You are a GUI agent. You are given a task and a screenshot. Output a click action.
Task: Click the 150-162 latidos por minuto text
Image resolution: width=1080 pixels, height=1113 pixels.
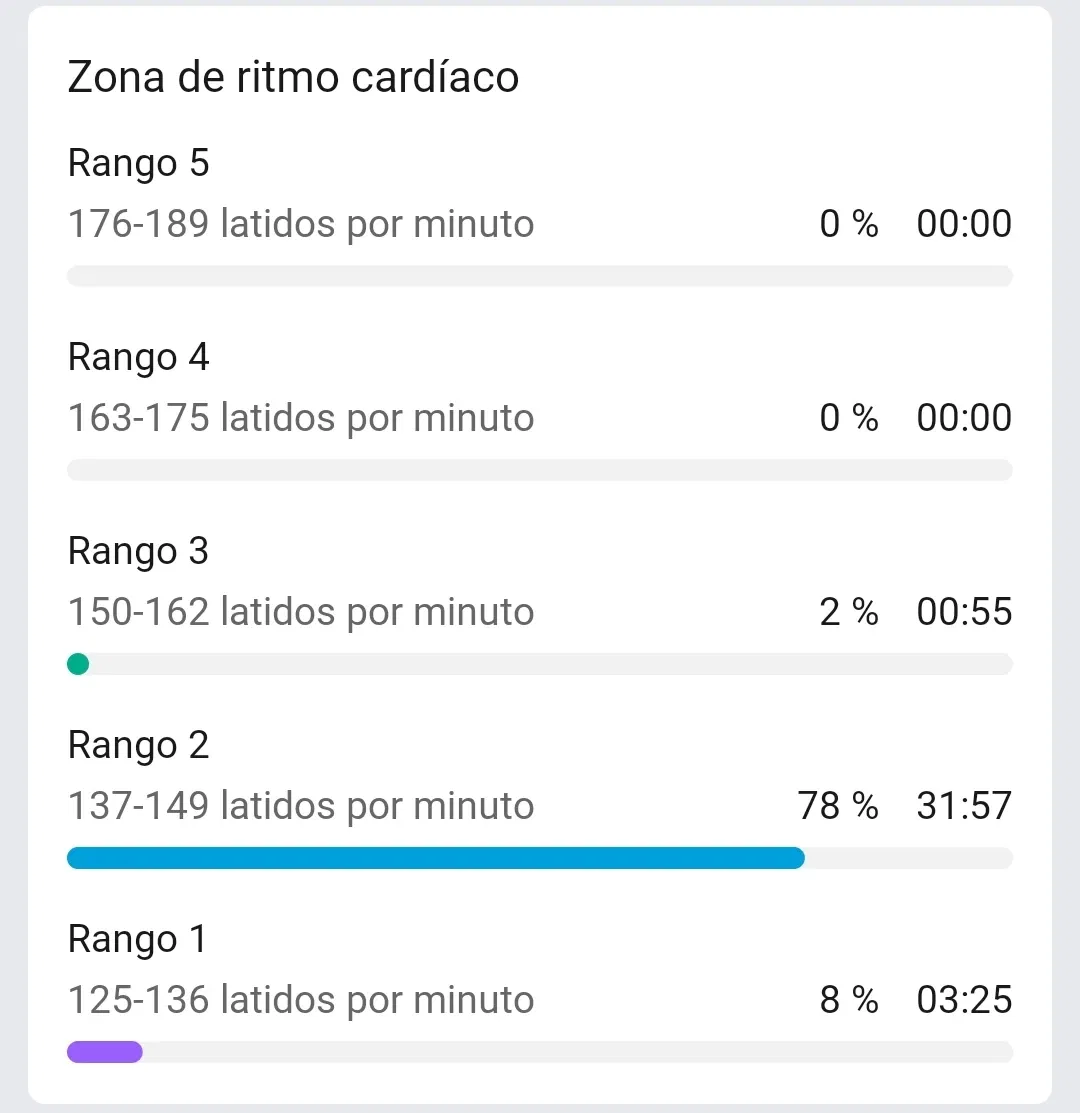pyautogui.click(x=300, y=612)
